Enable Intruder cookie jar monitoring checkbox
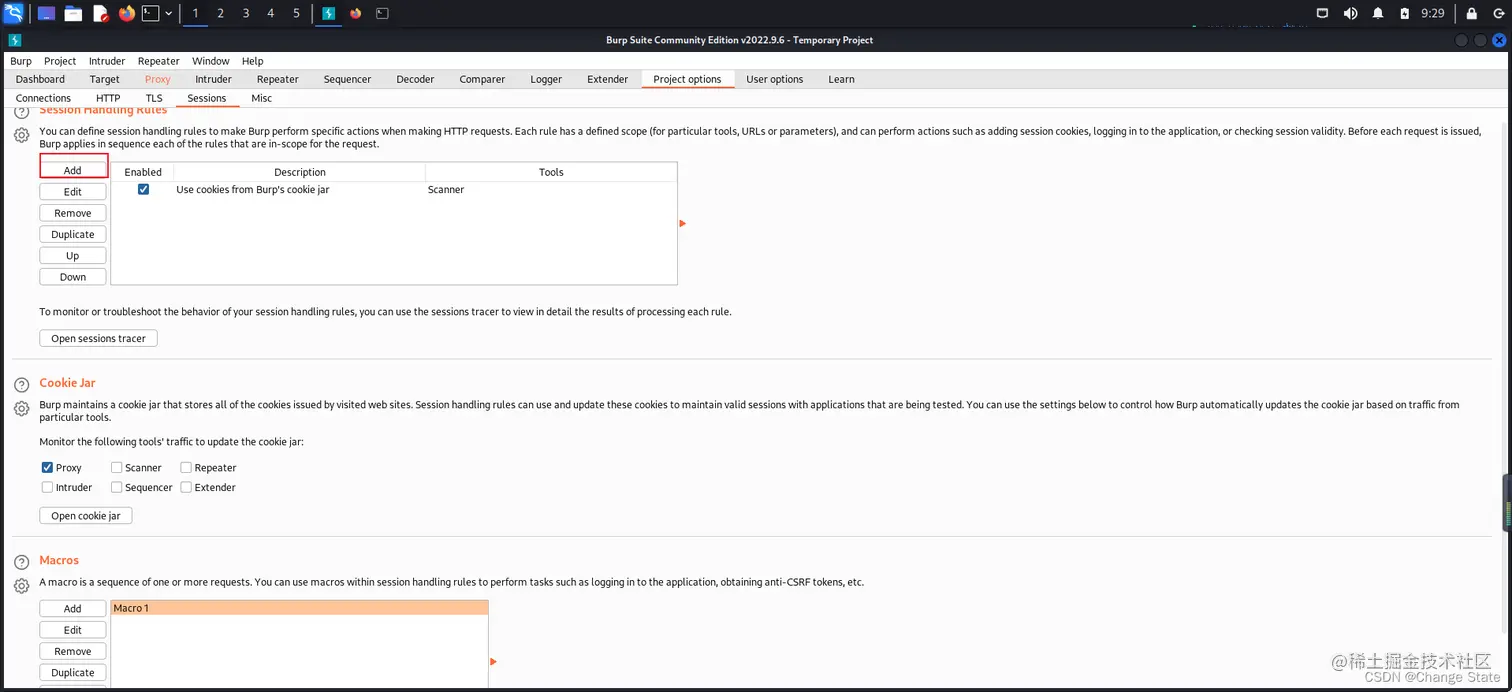 click(x=47, y=487)
